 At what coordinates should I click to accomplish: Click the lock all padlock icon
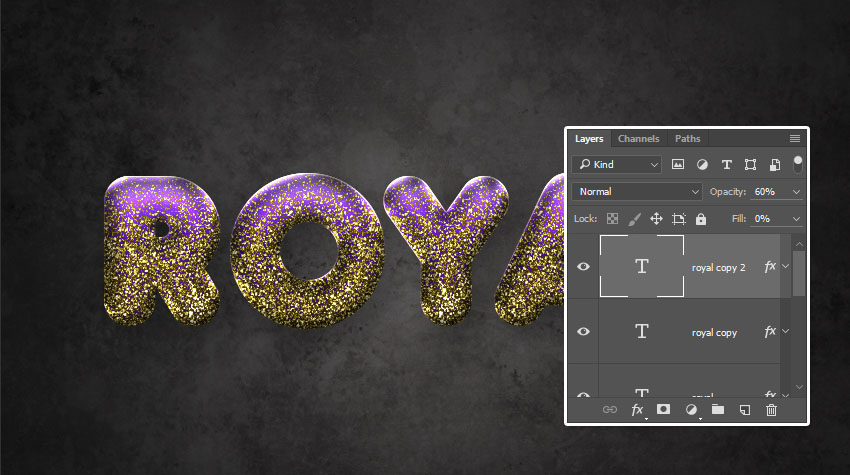click(x=701, y=218)
